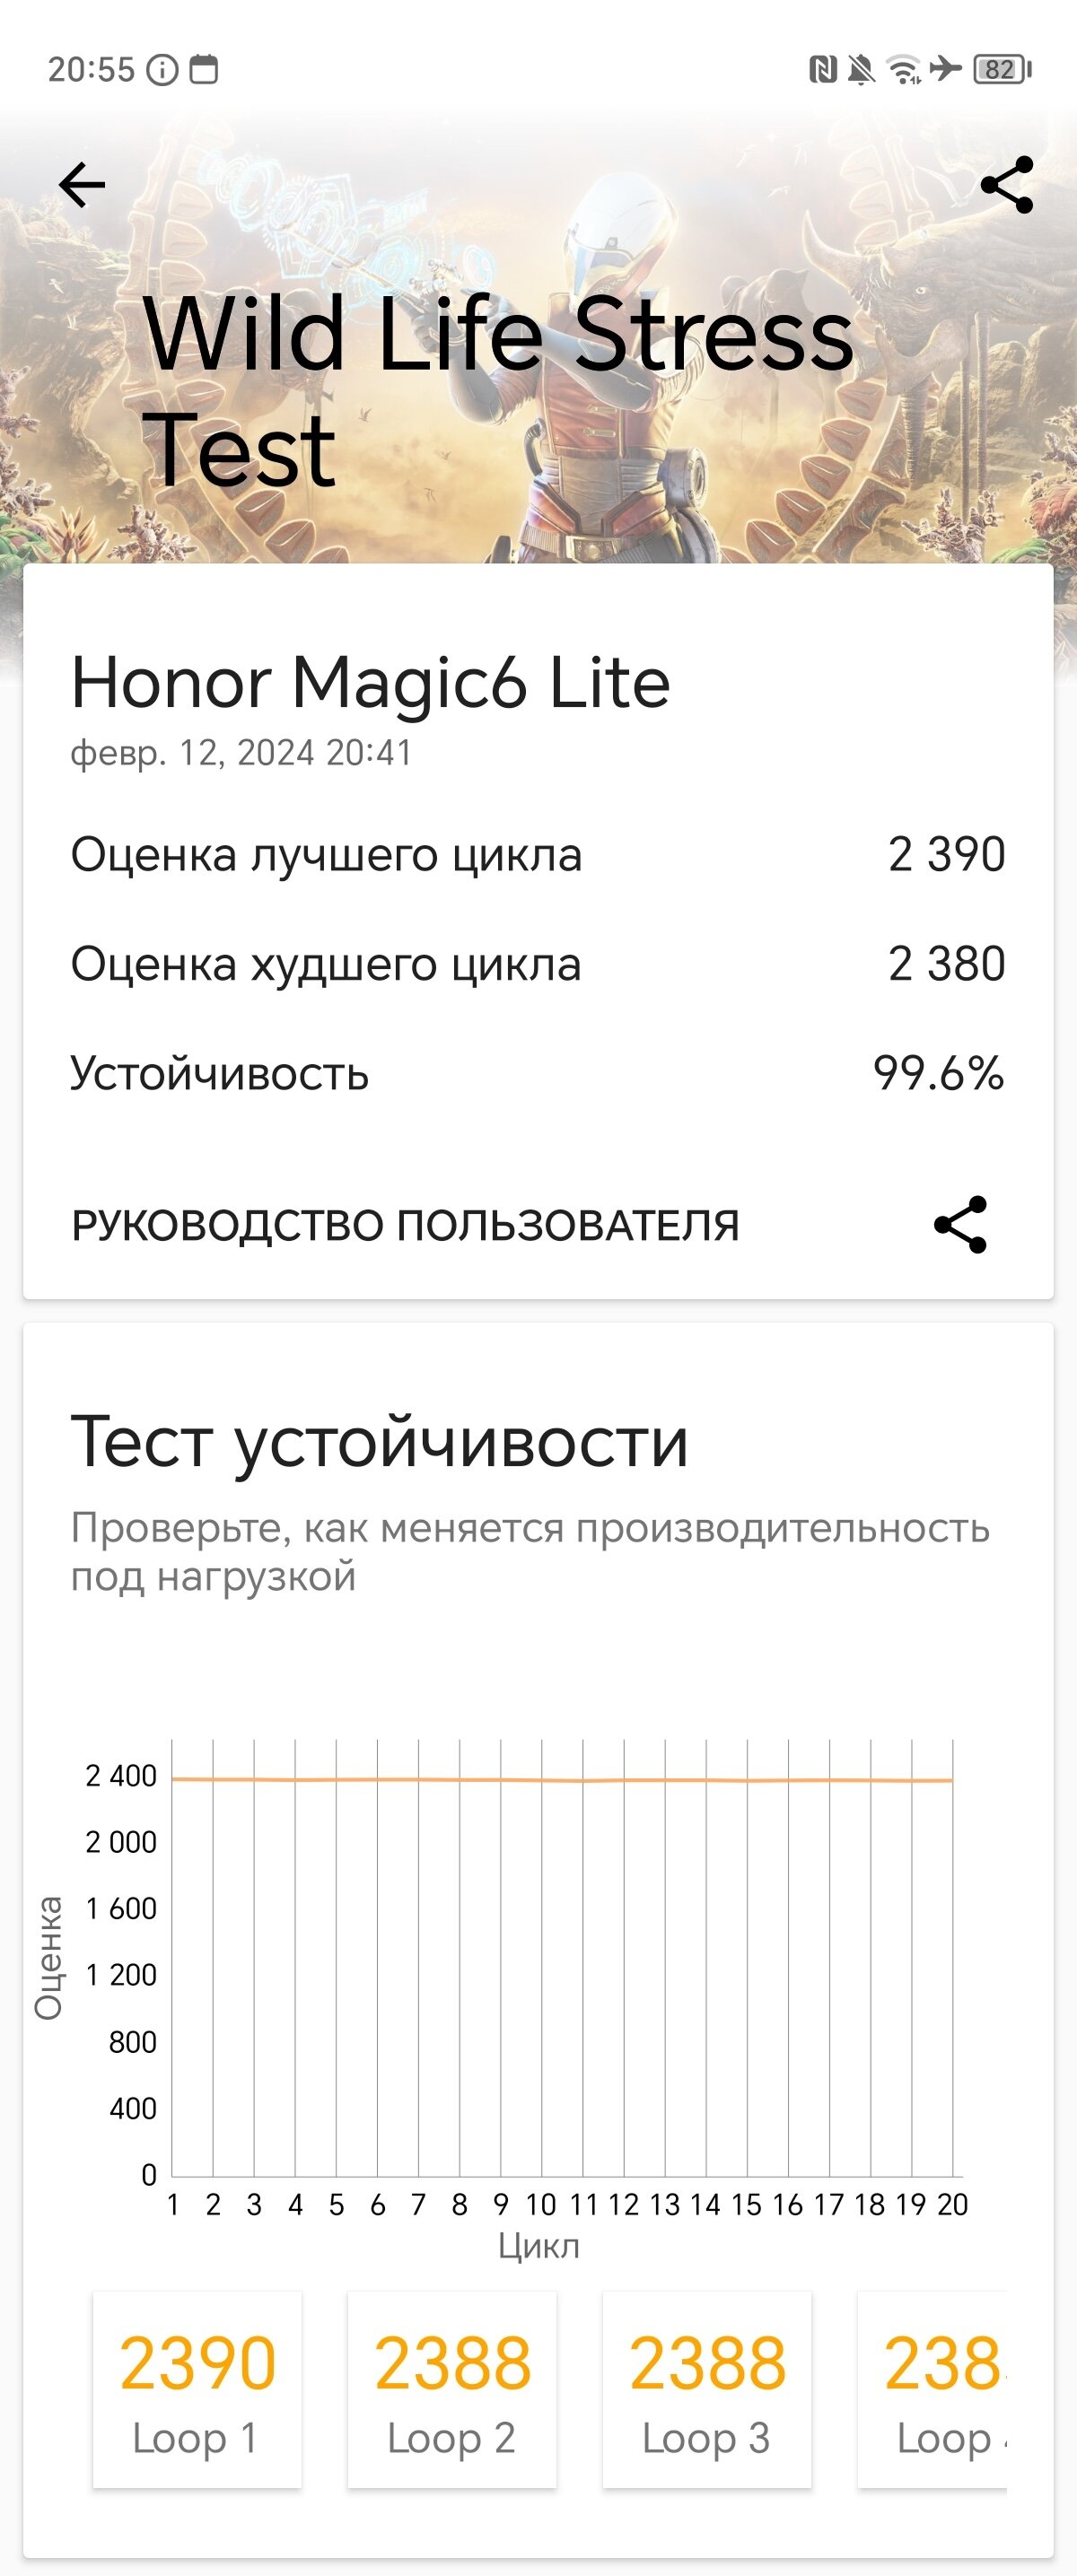Tap the muted bell status icon
The height and width of the screenshot is (2576, 1077).
click(x=860, y=69)
